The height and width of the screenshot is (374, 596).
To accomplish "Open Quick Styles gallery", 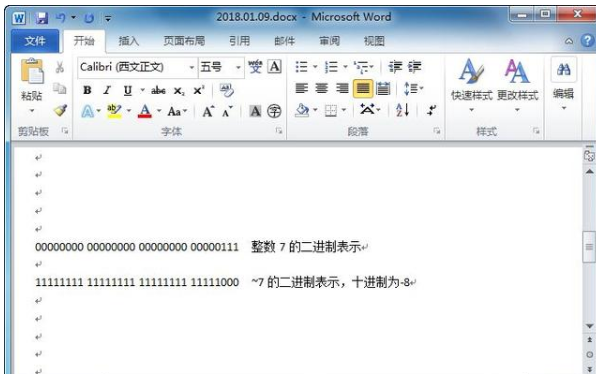I will tap(471, 86).
